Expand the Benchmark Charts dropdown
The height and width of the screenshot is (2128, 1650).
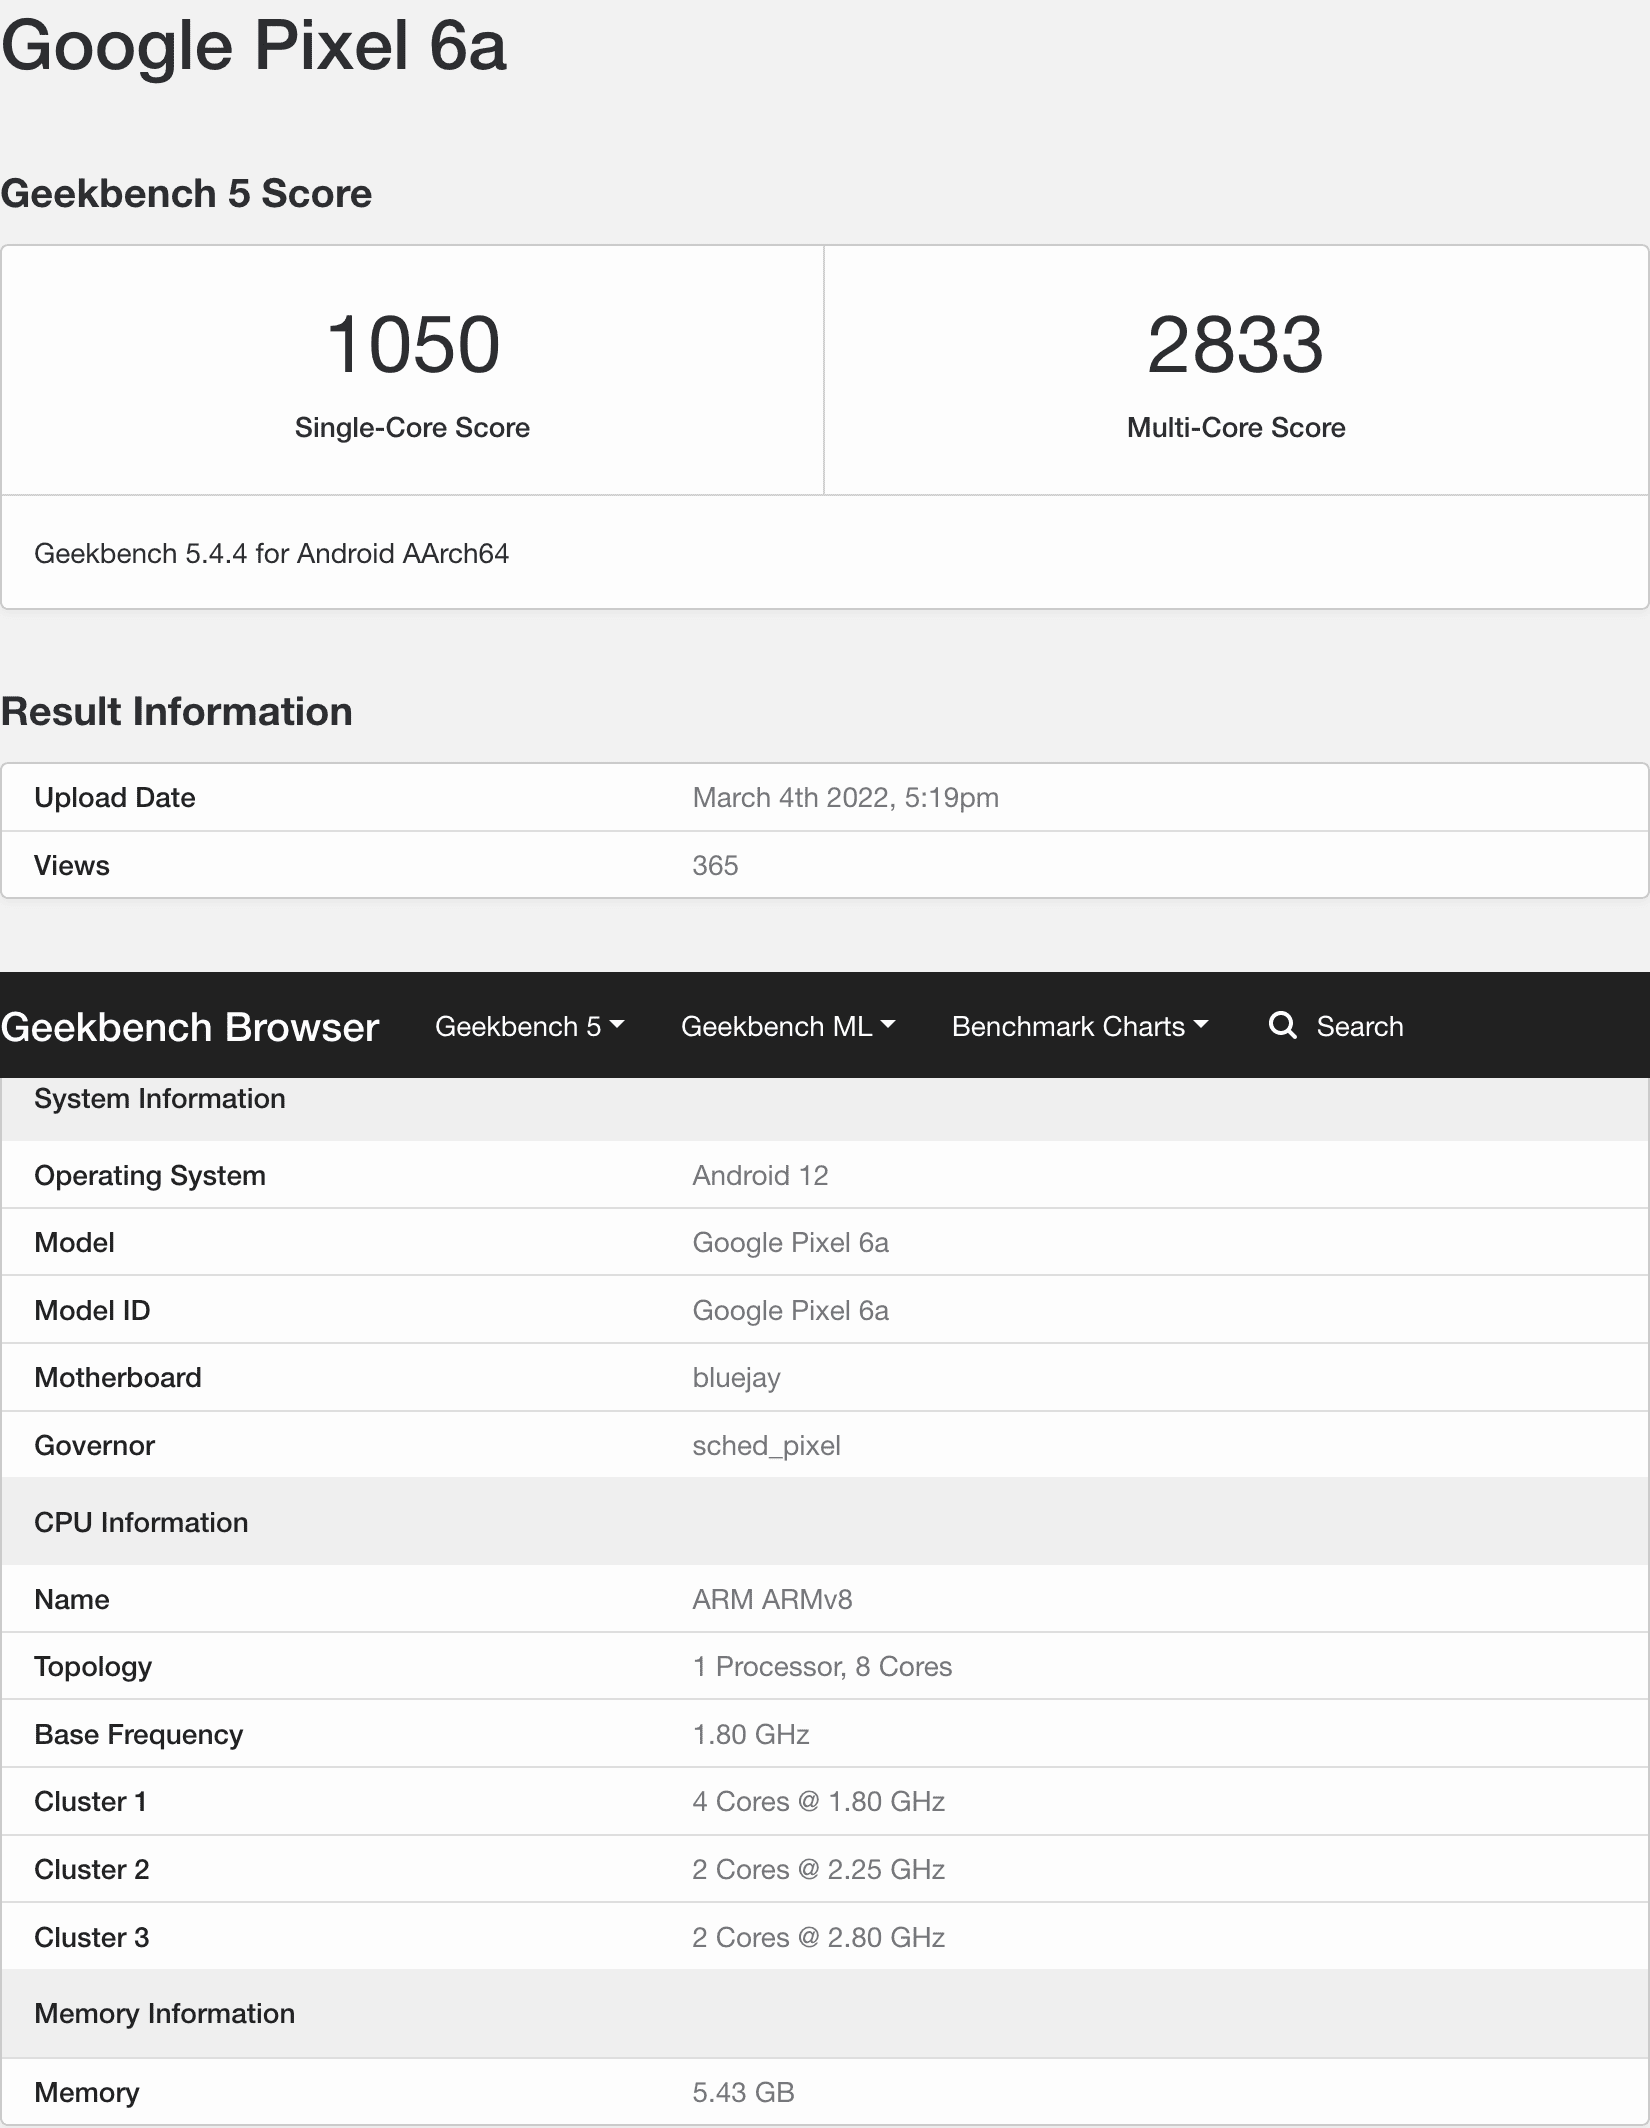pyautogui.click(x=1080, y=1026)
